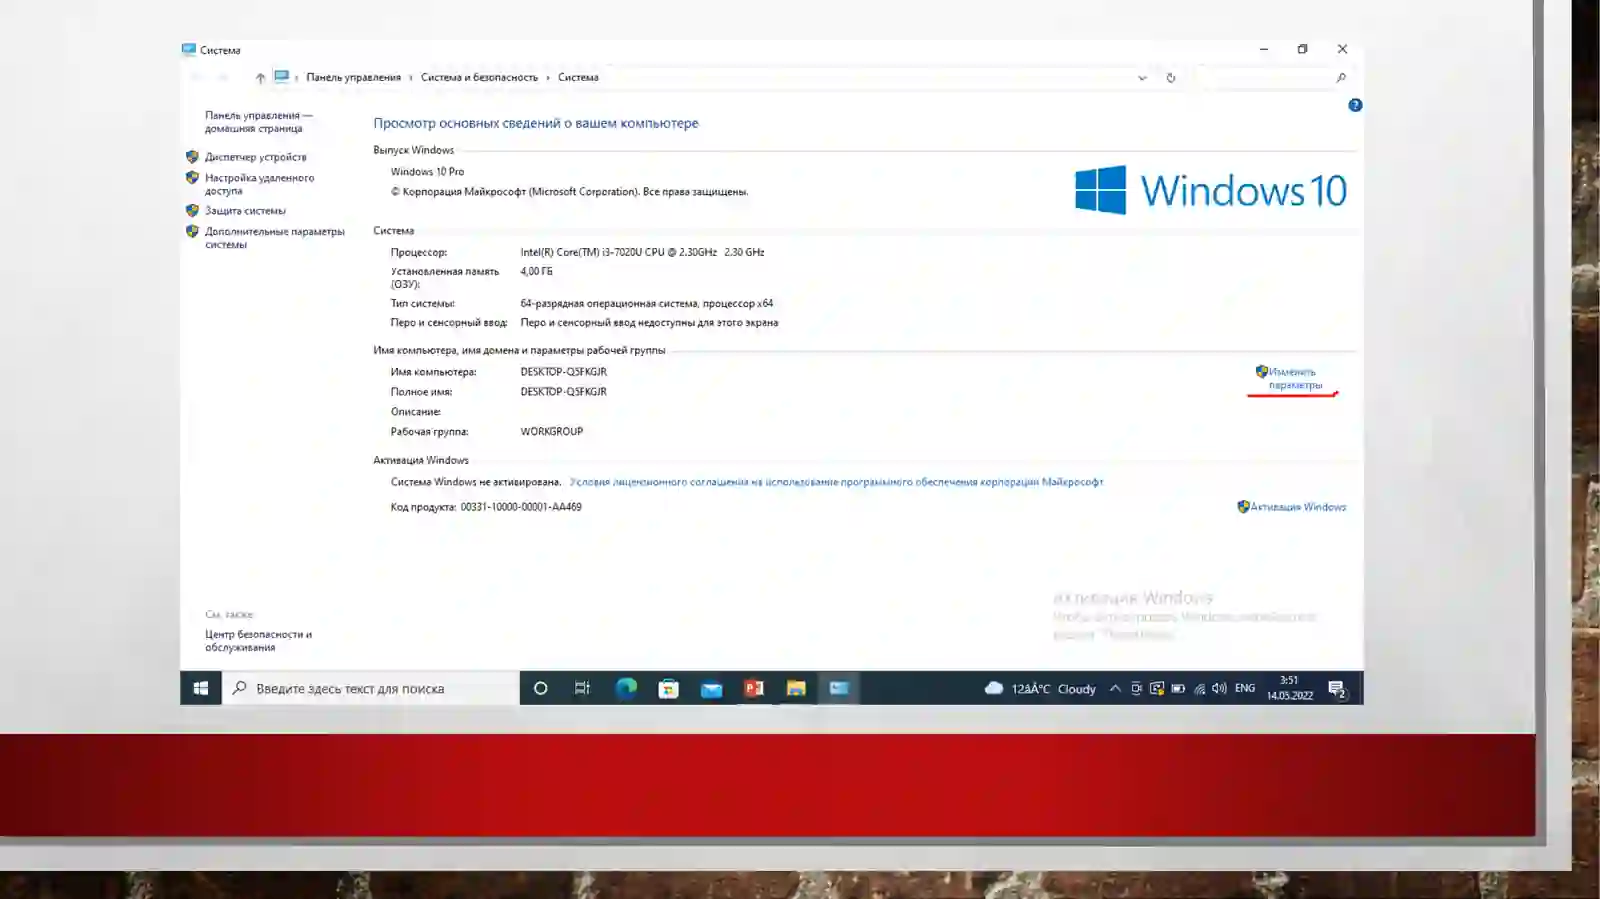
Task: Open Cortana circle icon
Action: coord(540,688)
